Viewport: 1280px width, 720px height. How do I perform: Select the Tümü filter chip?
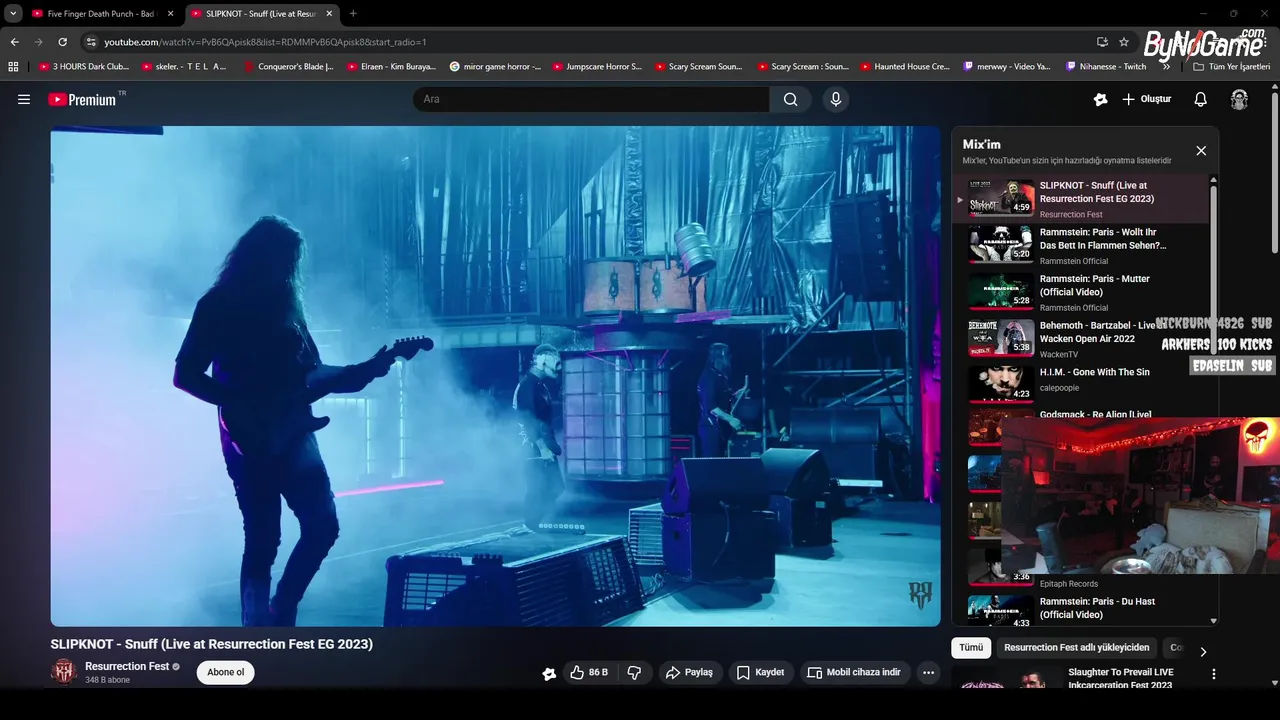[971, 647]
